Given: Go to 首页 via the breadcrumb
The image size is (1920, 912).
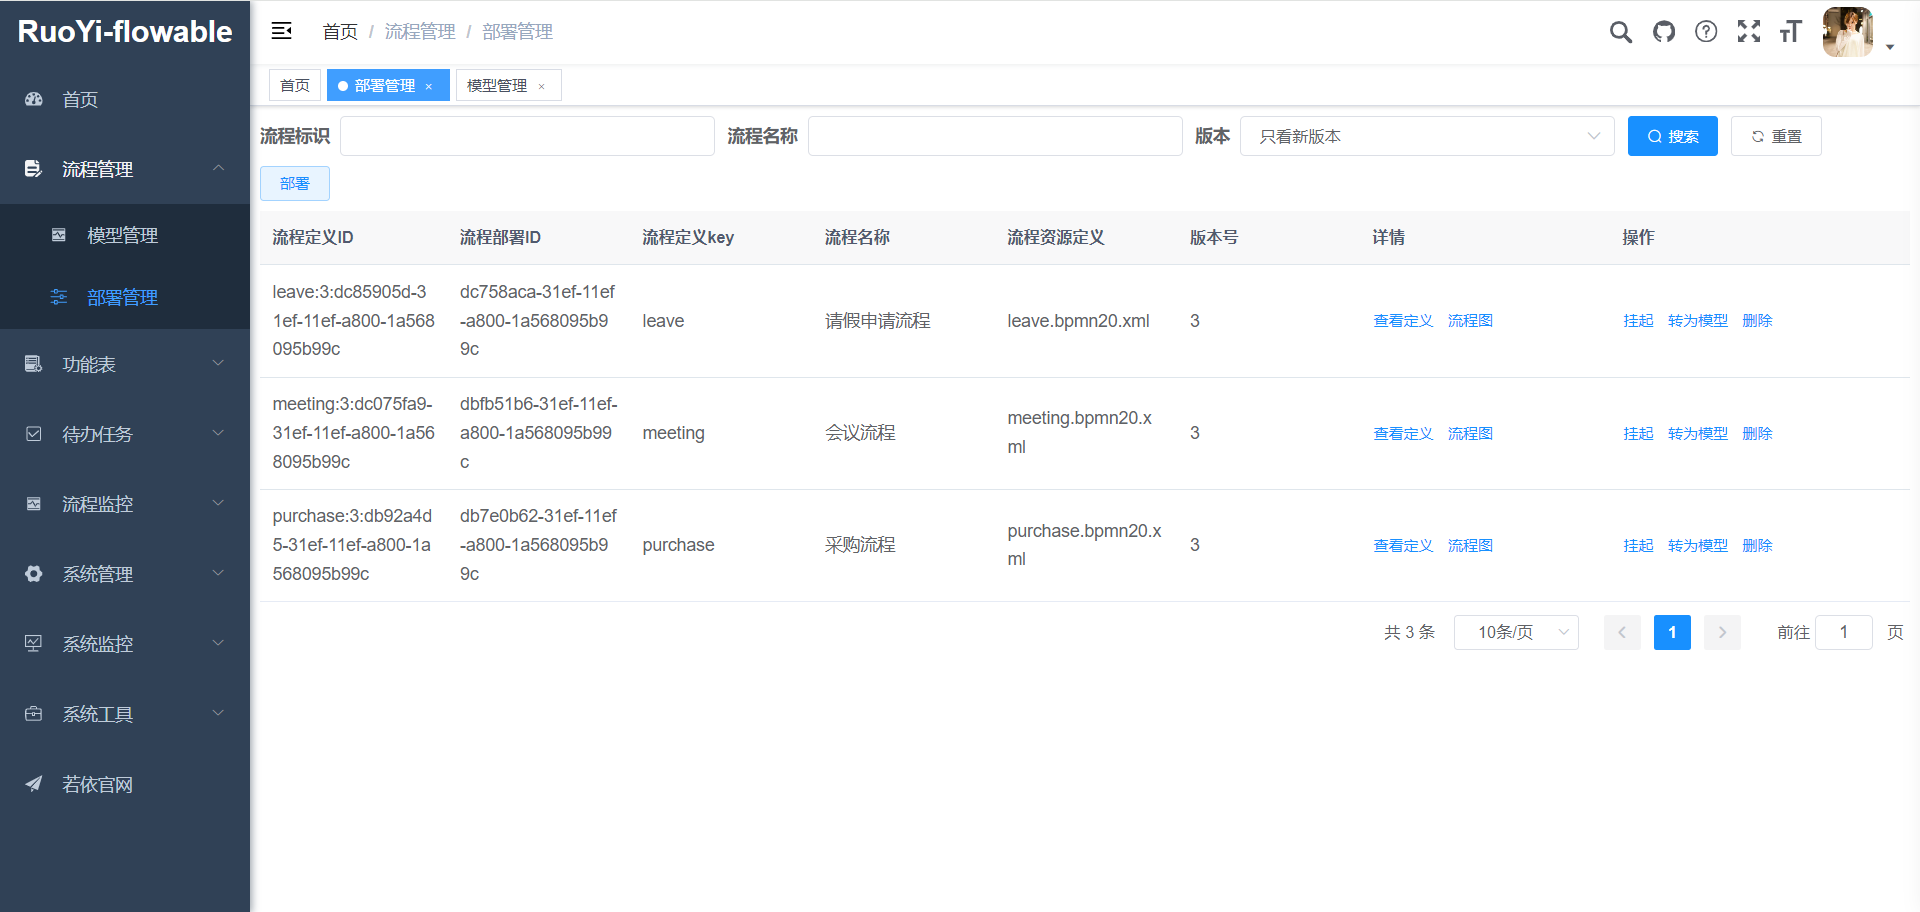Looking at the screenshot, I should click(x=339, y=31).
